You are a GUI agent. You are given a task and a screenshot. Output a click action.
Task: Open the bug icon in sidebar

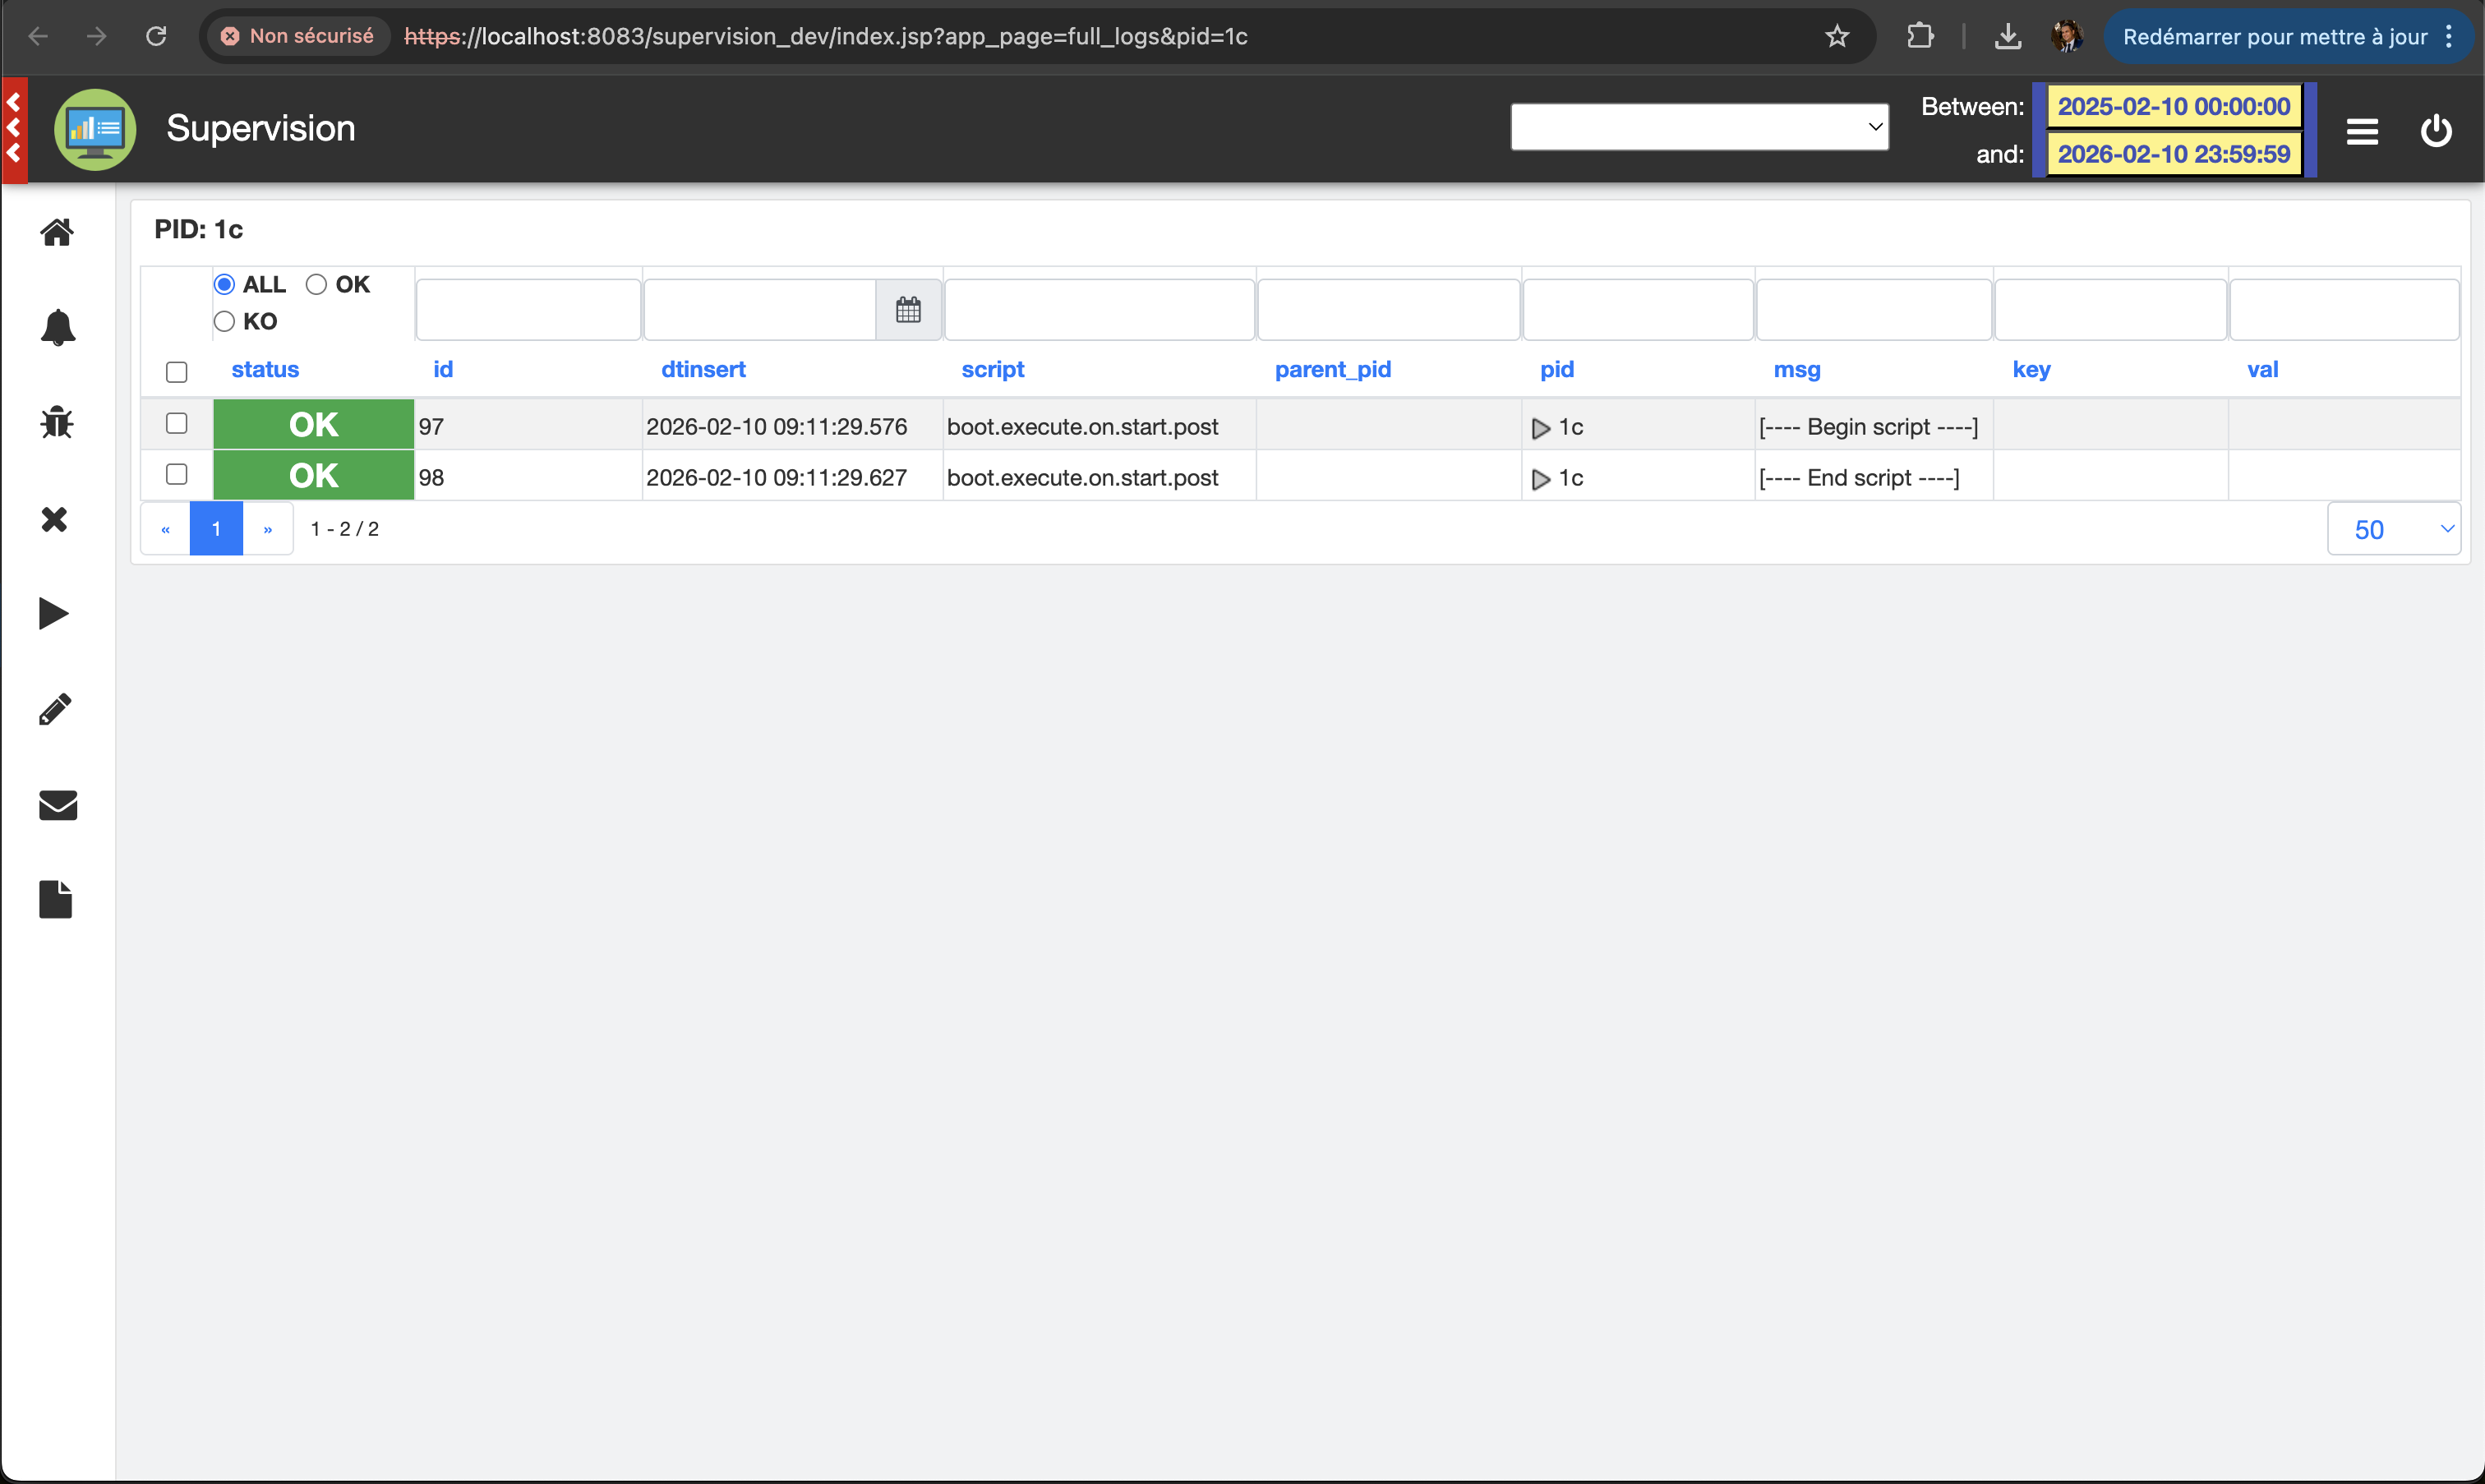pos(57,422)
